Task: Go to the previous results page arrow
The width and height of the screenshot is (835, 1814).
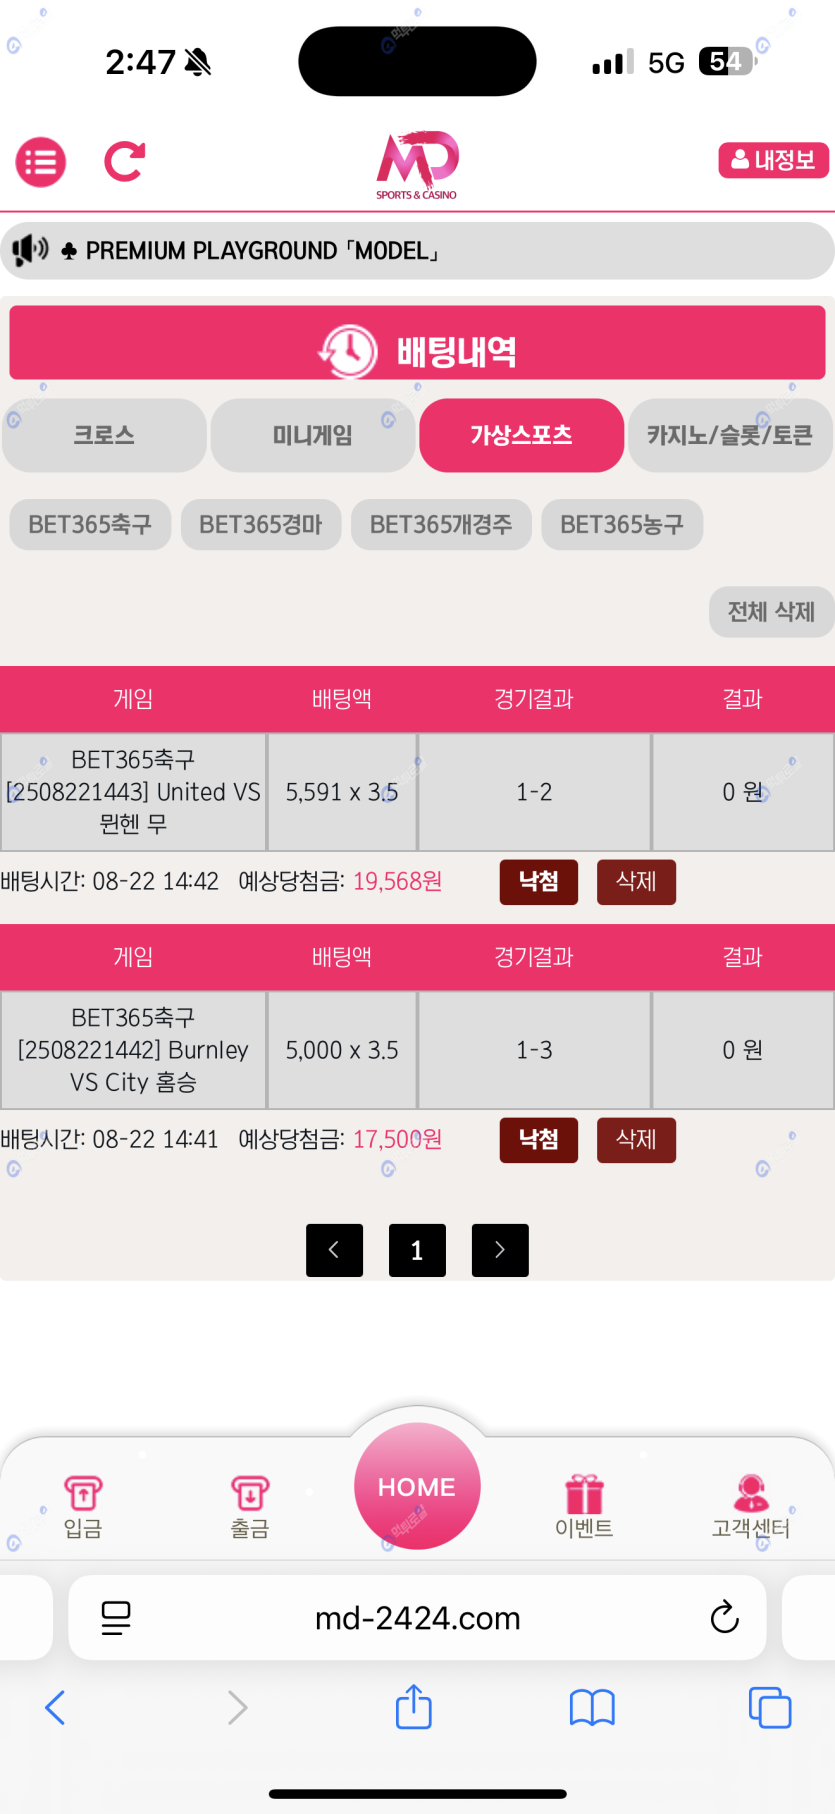Action: tap(334, 1250)
